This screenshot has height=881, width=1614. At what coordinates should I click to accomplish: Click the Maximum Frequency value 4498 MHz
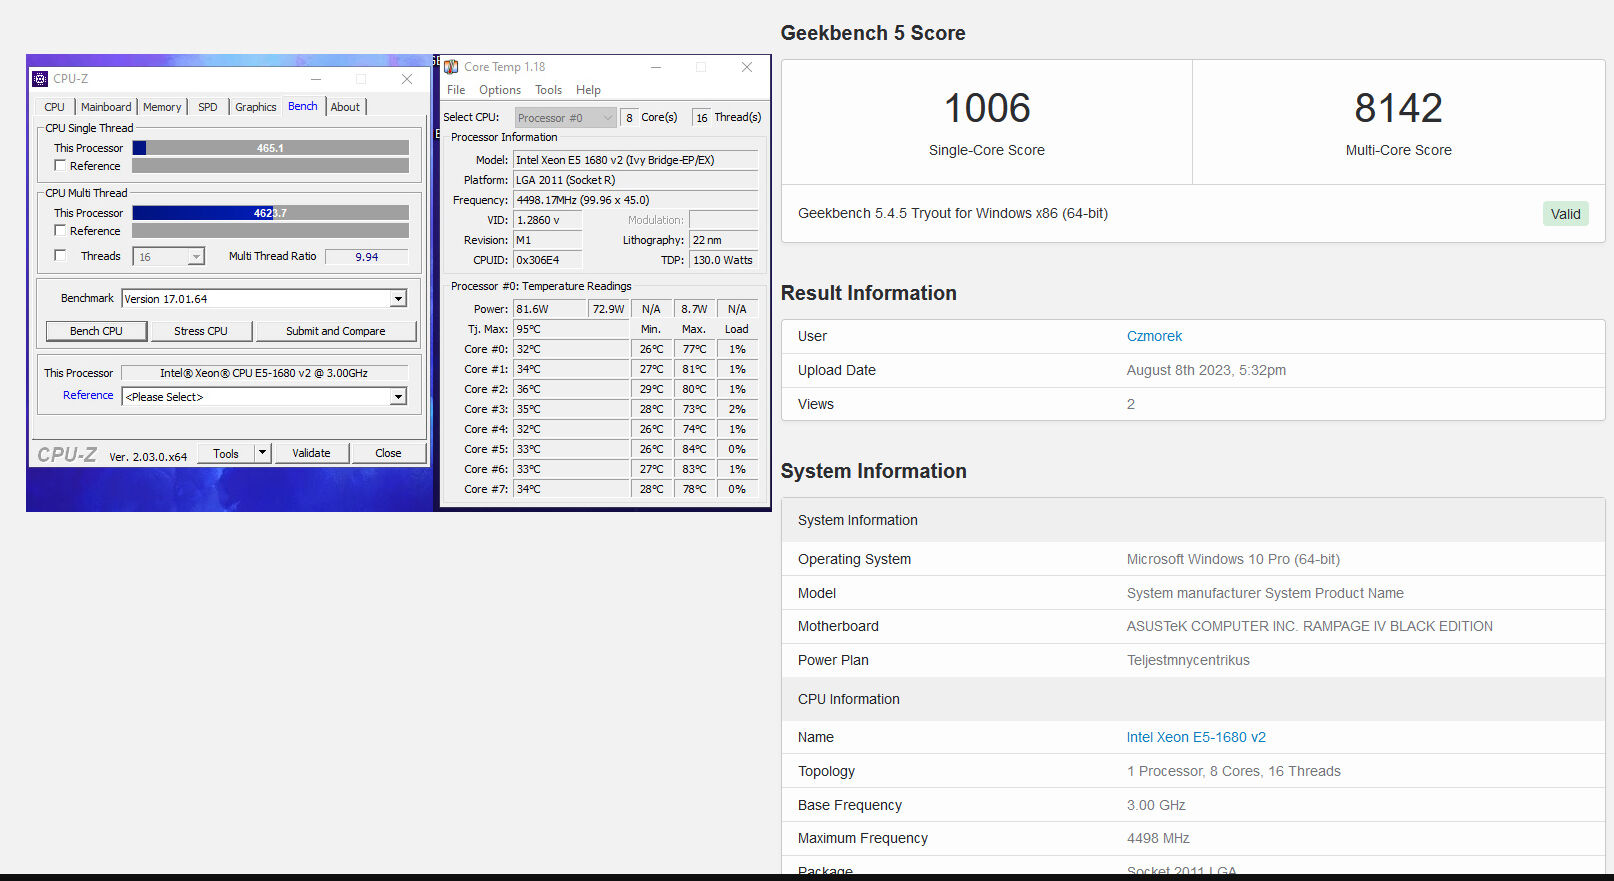coord(1158,838)
